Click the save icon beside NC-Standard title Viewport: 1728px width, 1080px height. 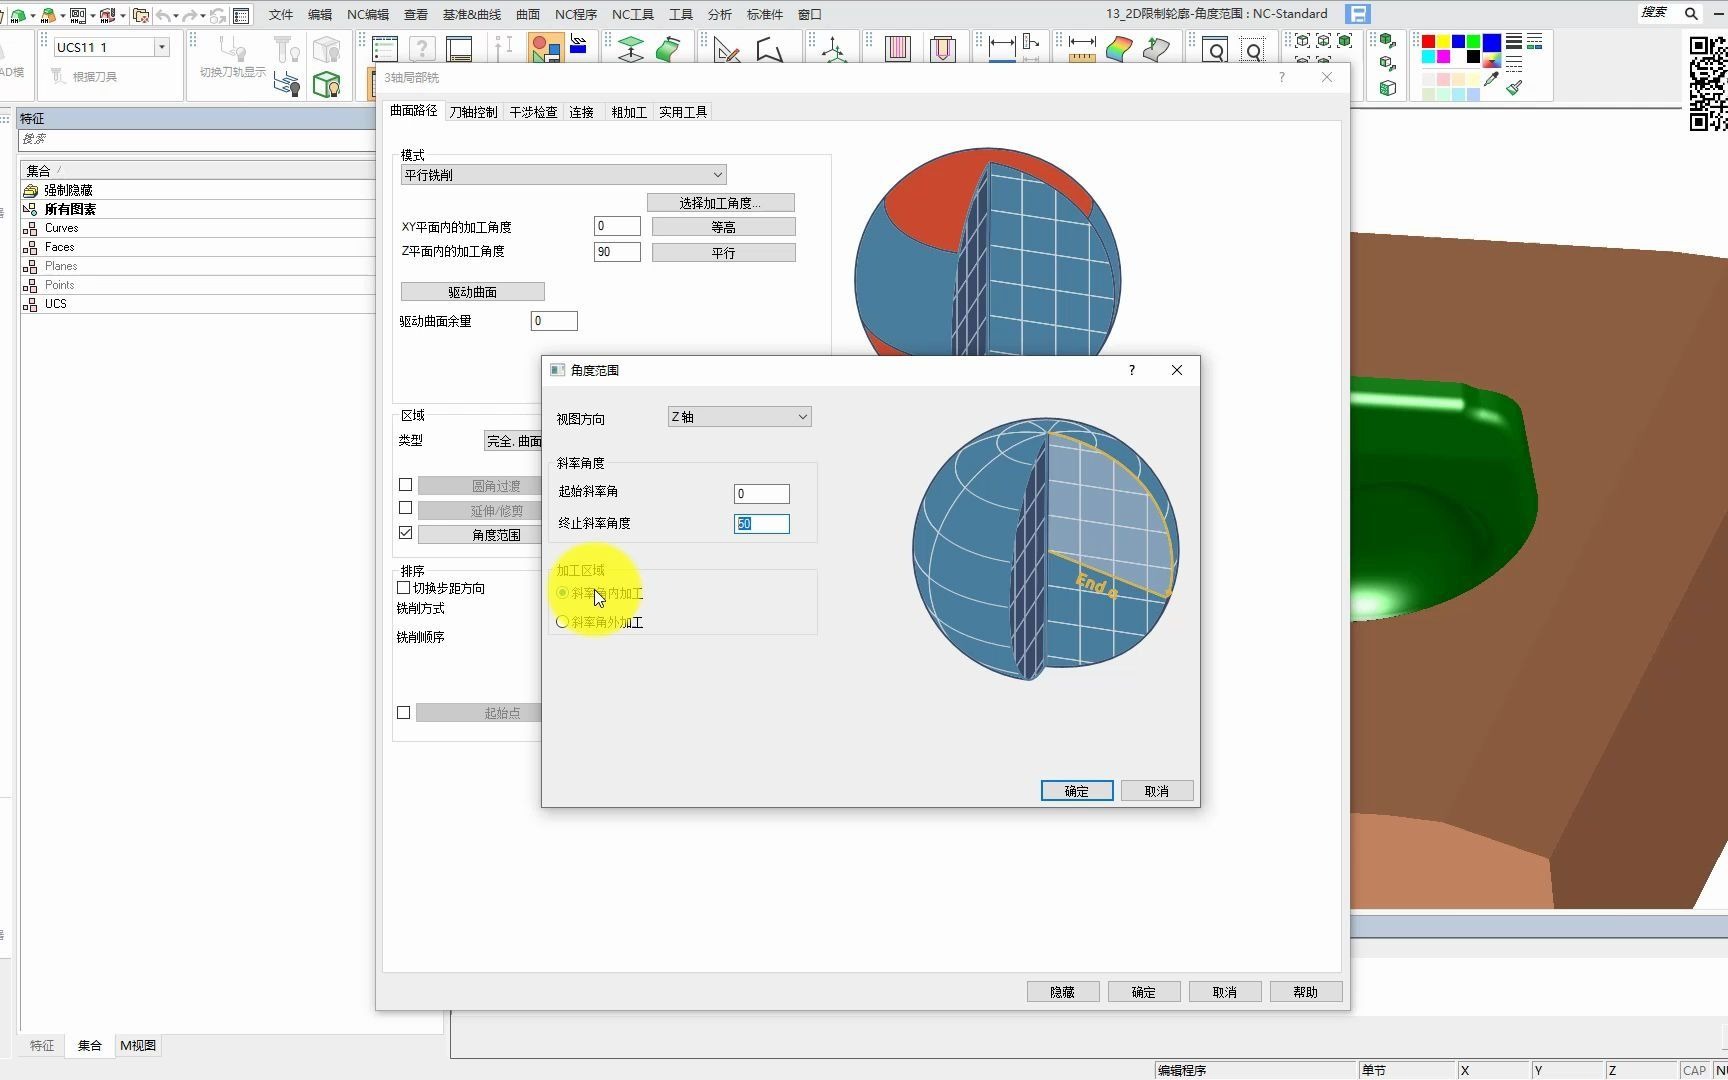1357,14
